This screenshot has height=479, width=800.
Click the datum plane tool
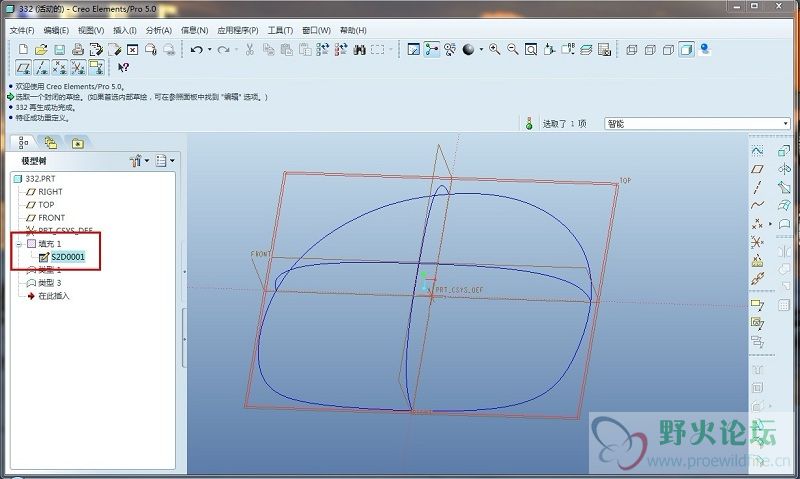pyautogui.click(x=757, y=169)
